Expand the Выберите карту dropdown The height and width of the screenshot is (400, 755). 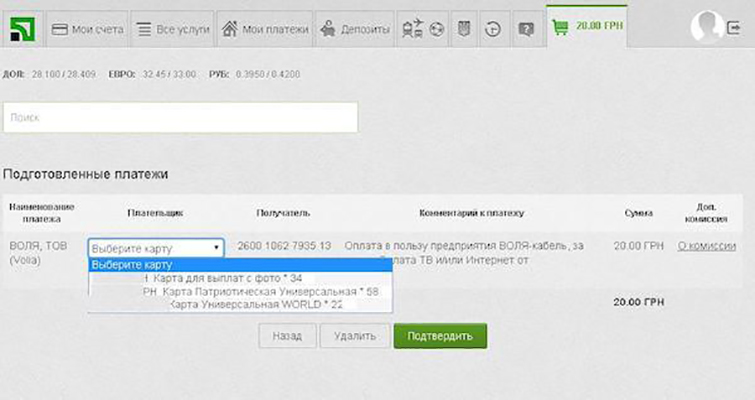156,248
